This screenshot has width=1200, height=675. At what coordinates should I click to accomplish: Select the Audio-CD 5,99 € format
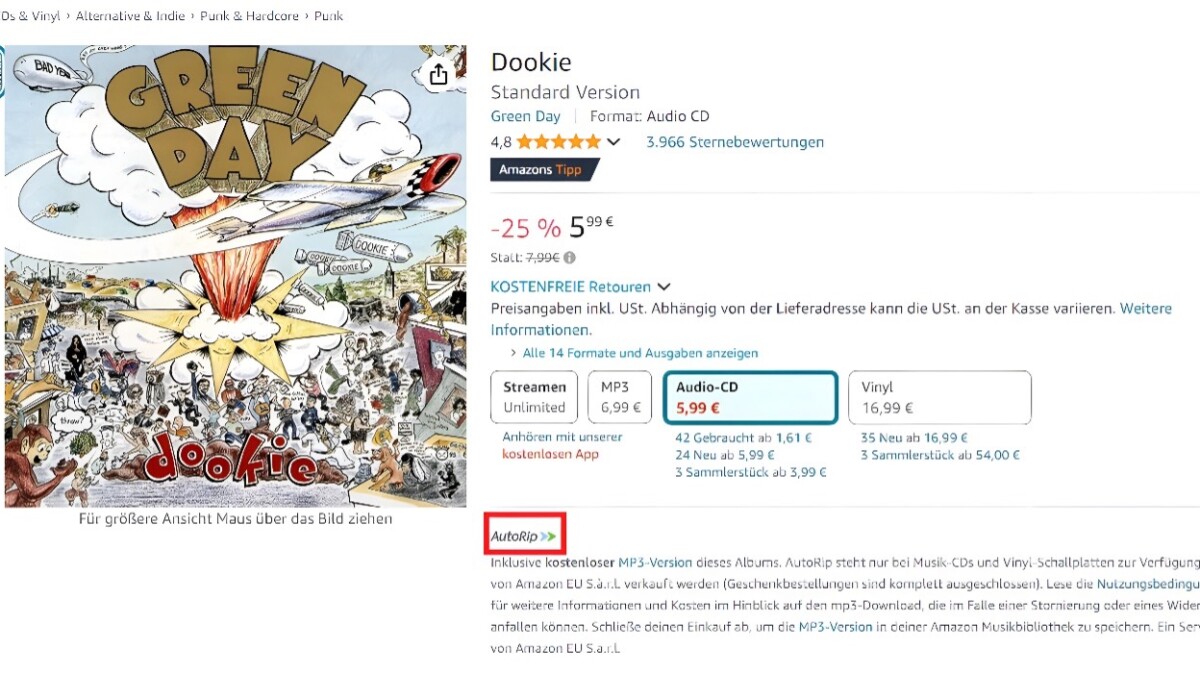coord(750,397)
